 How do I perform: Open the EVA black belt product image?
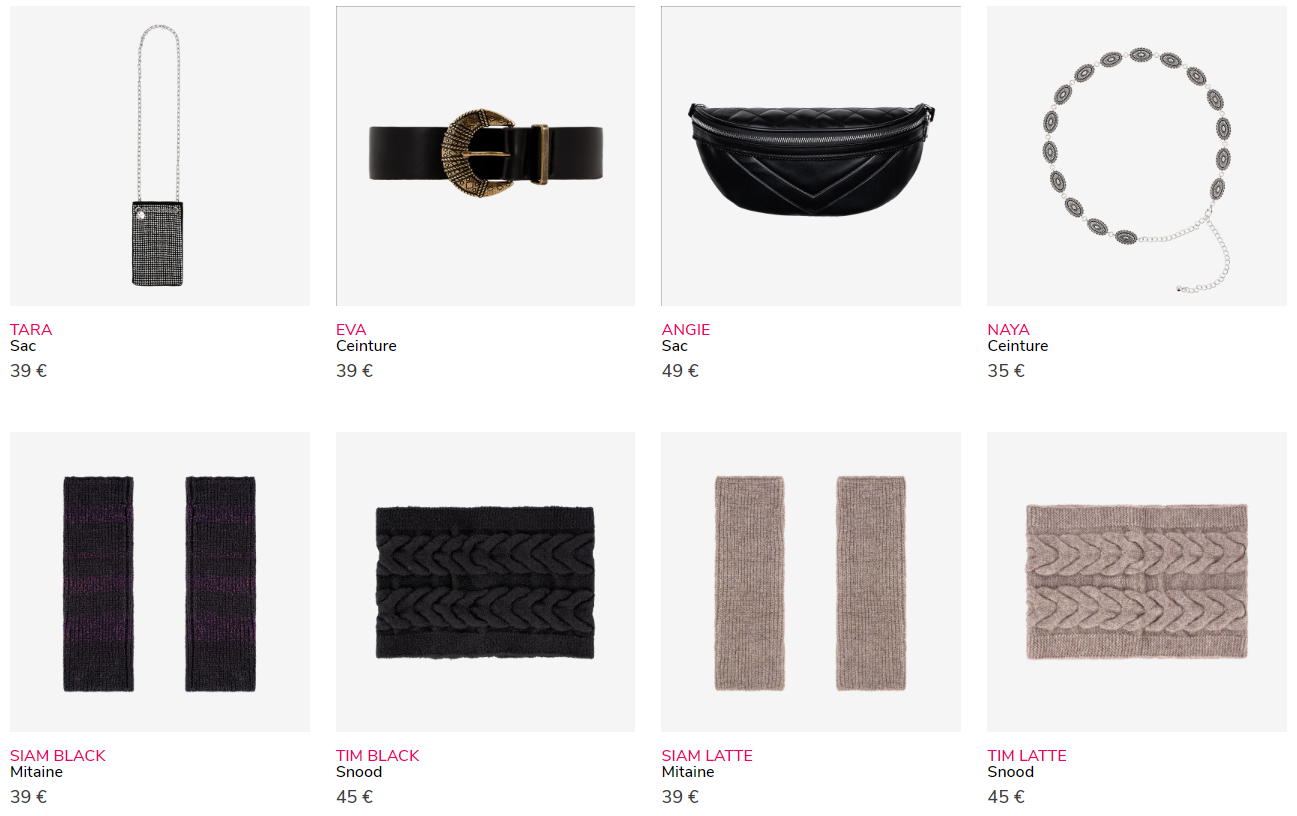coord(485,156)
